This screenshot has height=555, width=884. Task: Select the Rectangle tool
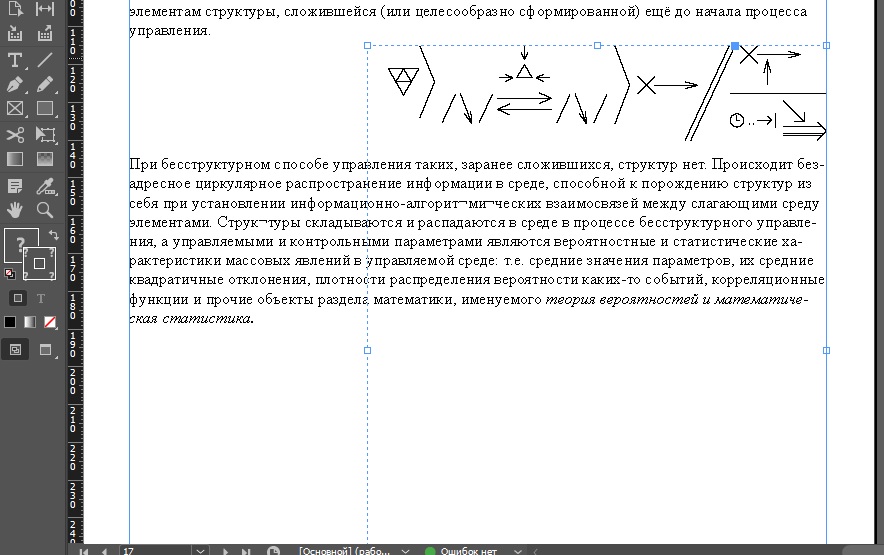(45, 108)
